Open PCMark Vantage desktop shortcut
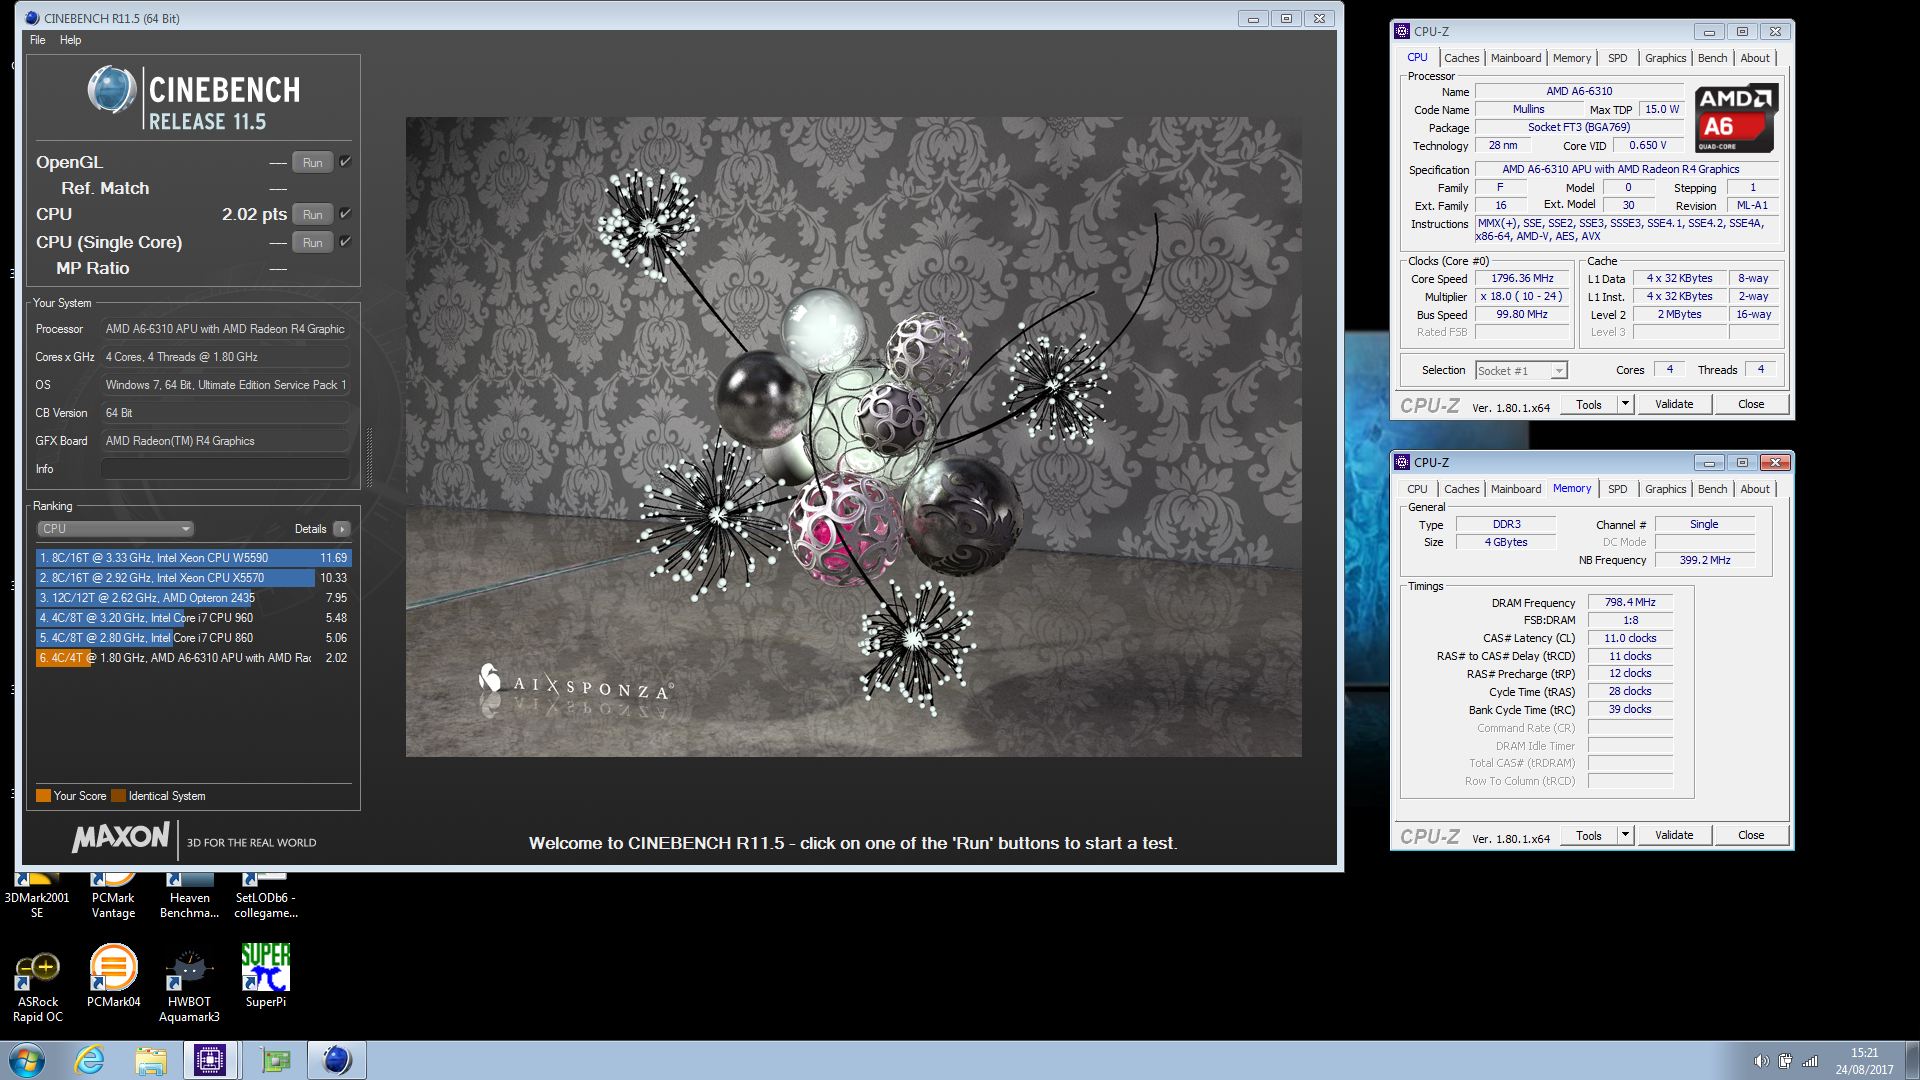1920x1080 pixels. click(113, 896)
